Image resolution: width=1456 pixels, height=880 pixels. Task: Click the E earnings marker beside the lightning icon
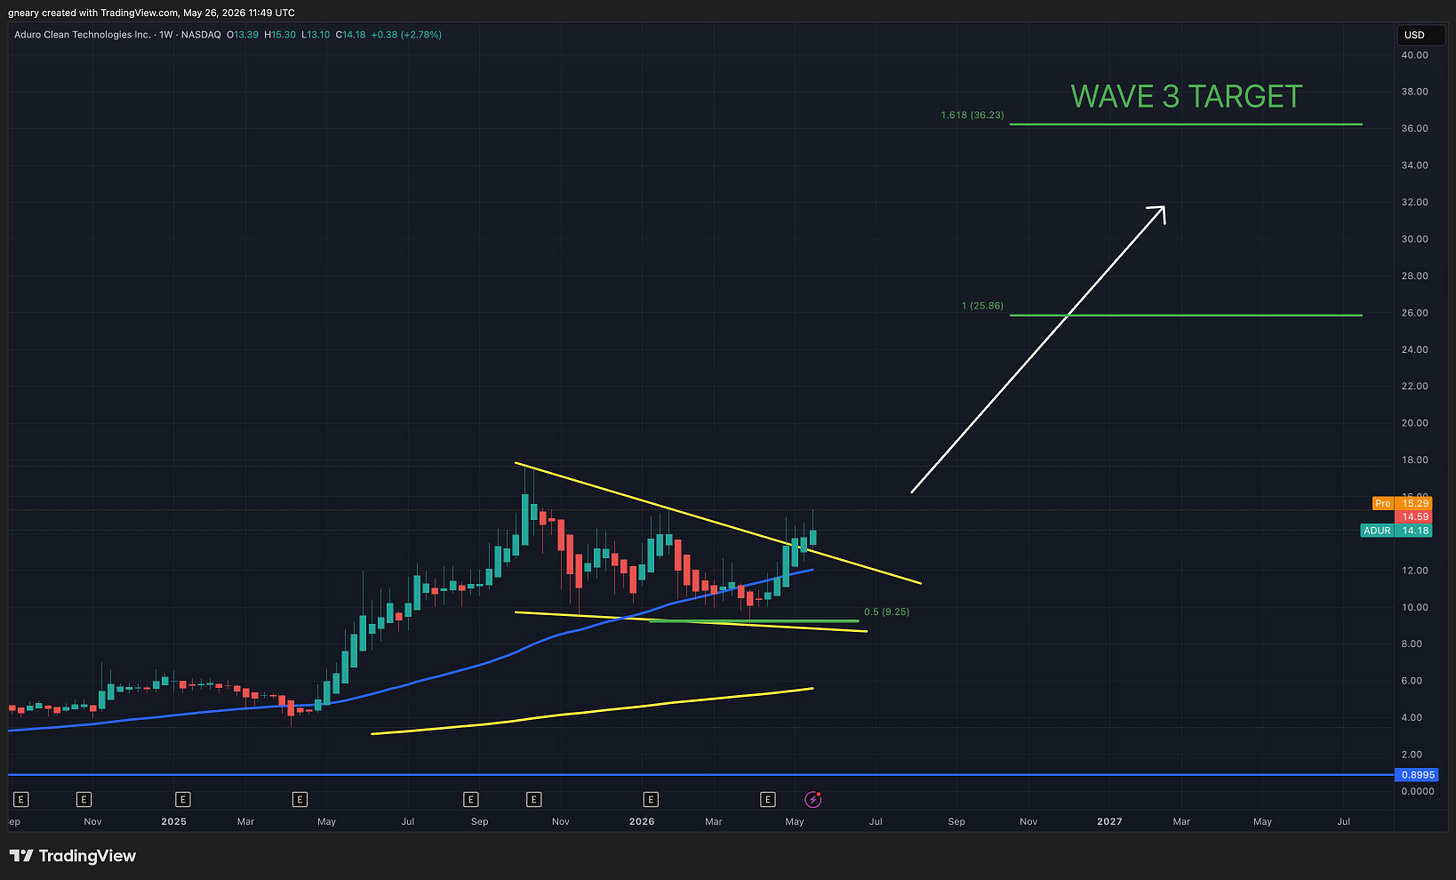tap(768, 799)
